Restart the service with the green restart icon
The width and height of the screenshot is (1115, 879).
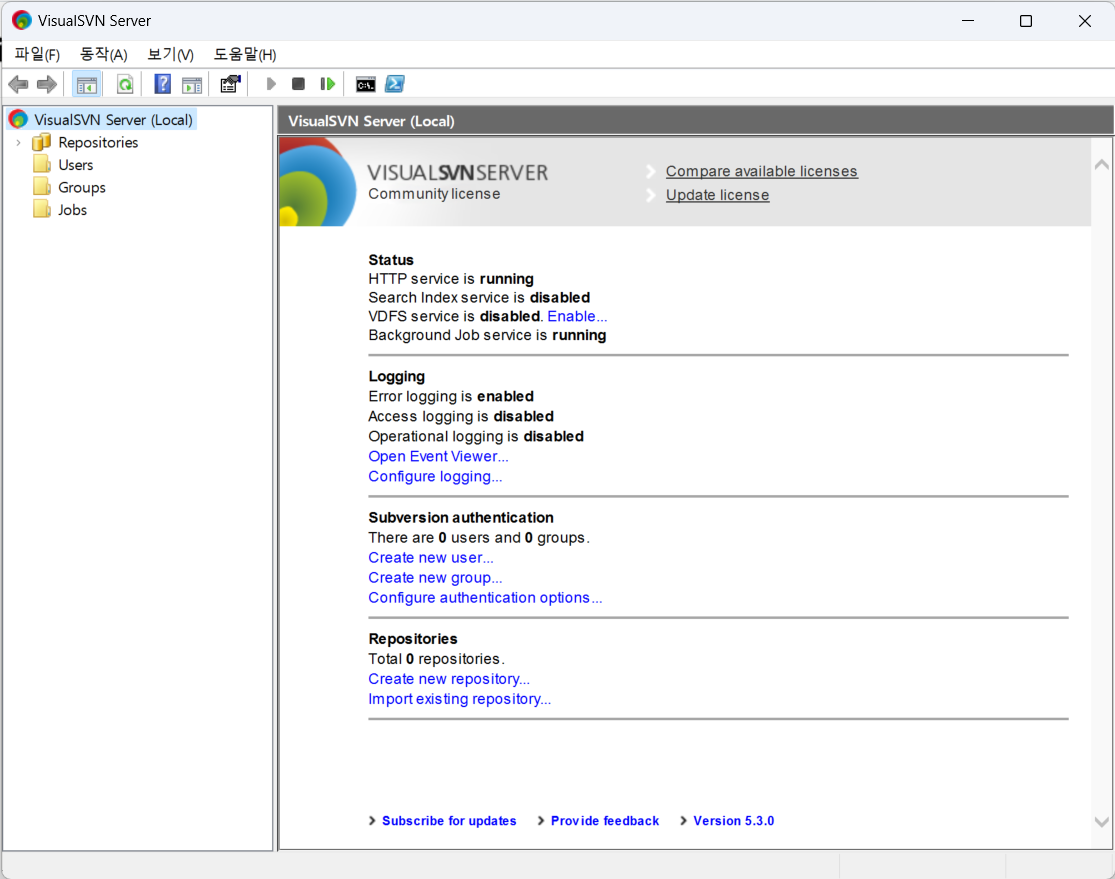[327, 84]
